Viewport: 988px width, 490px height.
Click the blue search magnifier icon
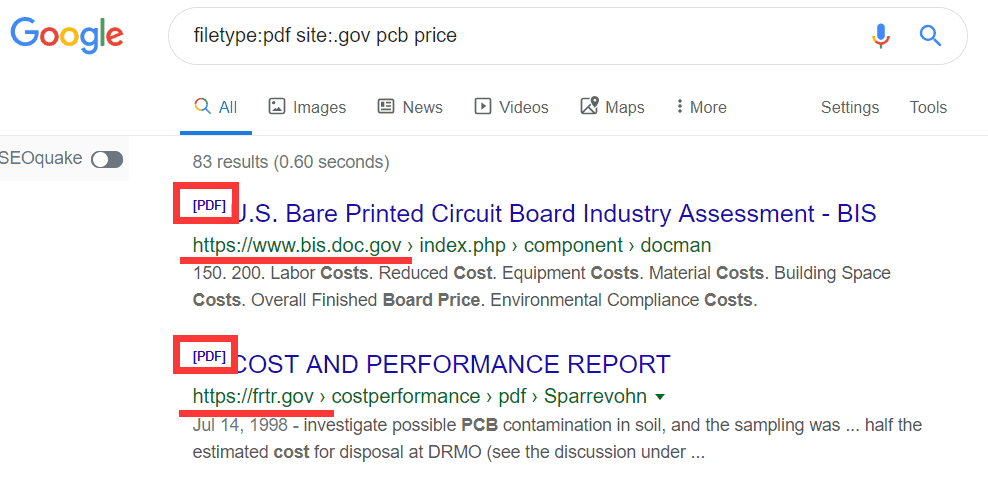click(x=930, y=37)
